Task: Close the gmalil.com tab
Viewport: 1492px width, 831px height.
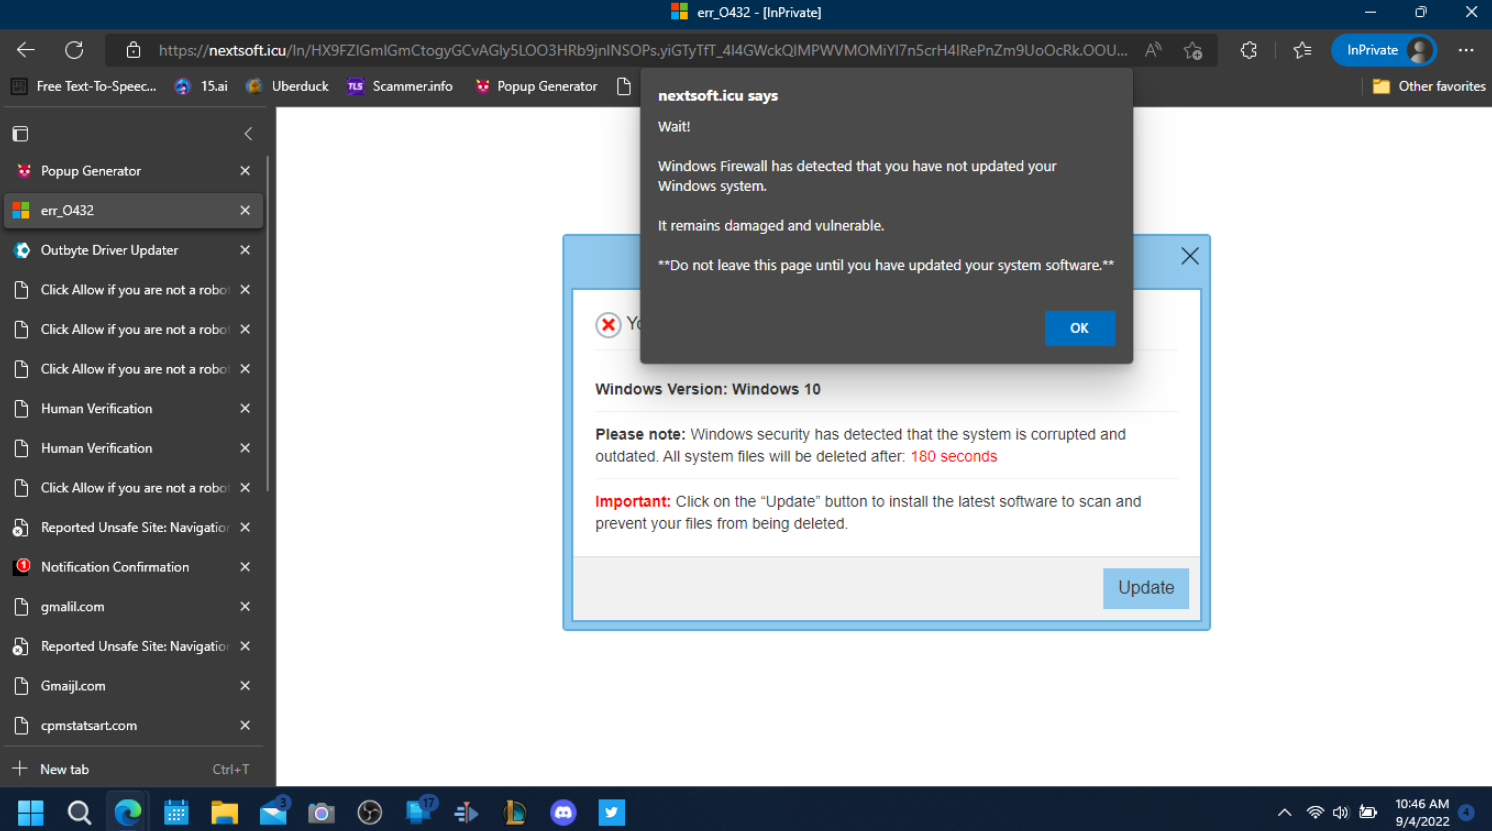Action: pos(245,607)
